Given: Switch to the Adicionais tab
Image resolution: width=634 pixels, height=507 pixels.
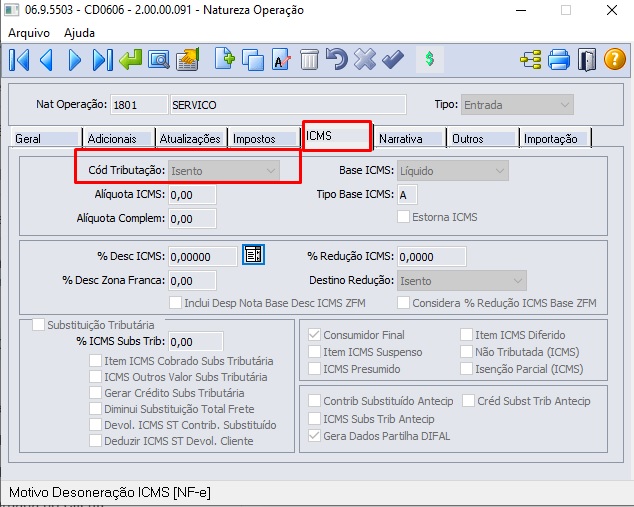Looking at the screenshot, I should (x=119, y=138).
